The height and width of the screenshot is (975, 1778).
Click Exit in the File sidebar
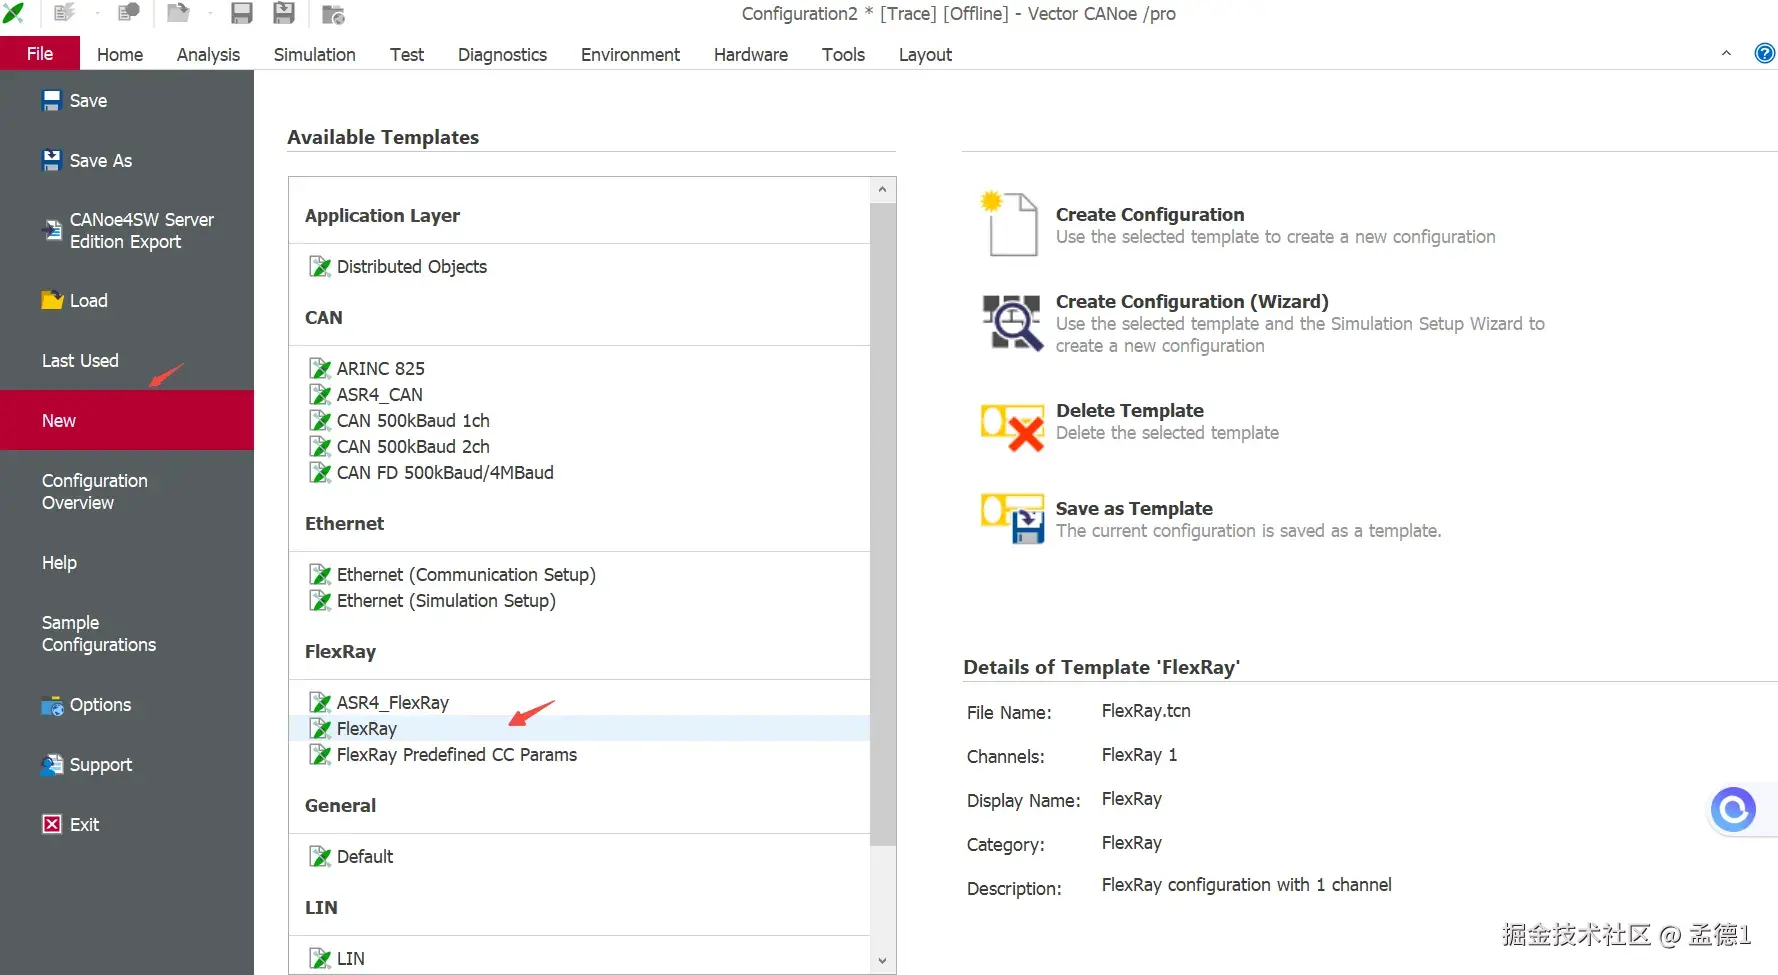pyautogui.click(x=127, y=825)
